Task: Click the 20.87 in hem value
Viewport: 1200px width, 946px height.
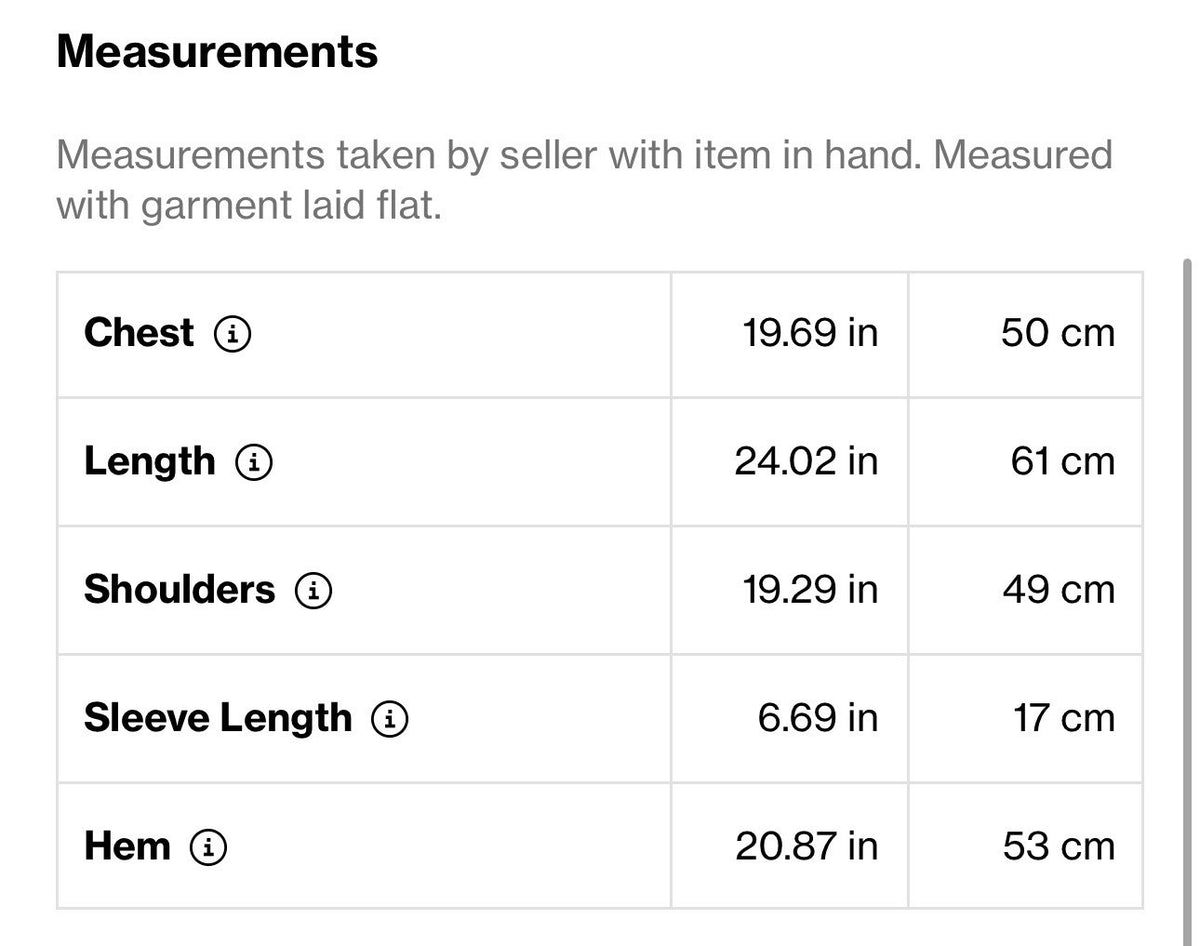Action: 807,846
